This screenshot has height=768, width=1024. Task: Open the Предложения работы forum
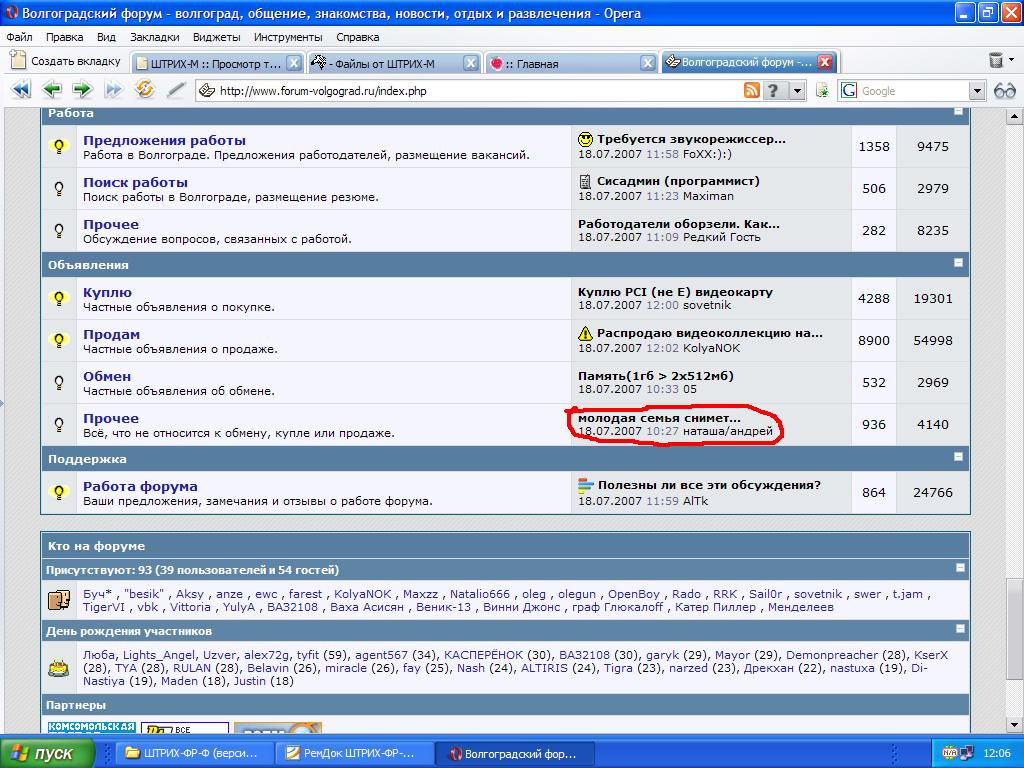[x=164, y=140]
